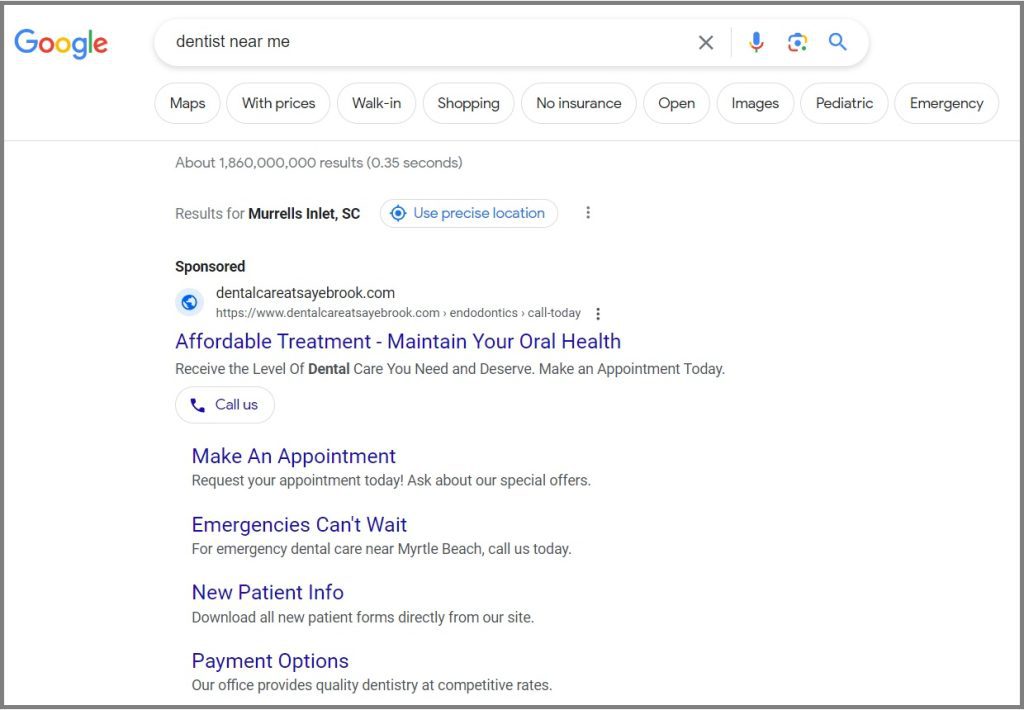Click the Google logo
The image size is (1024, 710).
coord(61,43)
